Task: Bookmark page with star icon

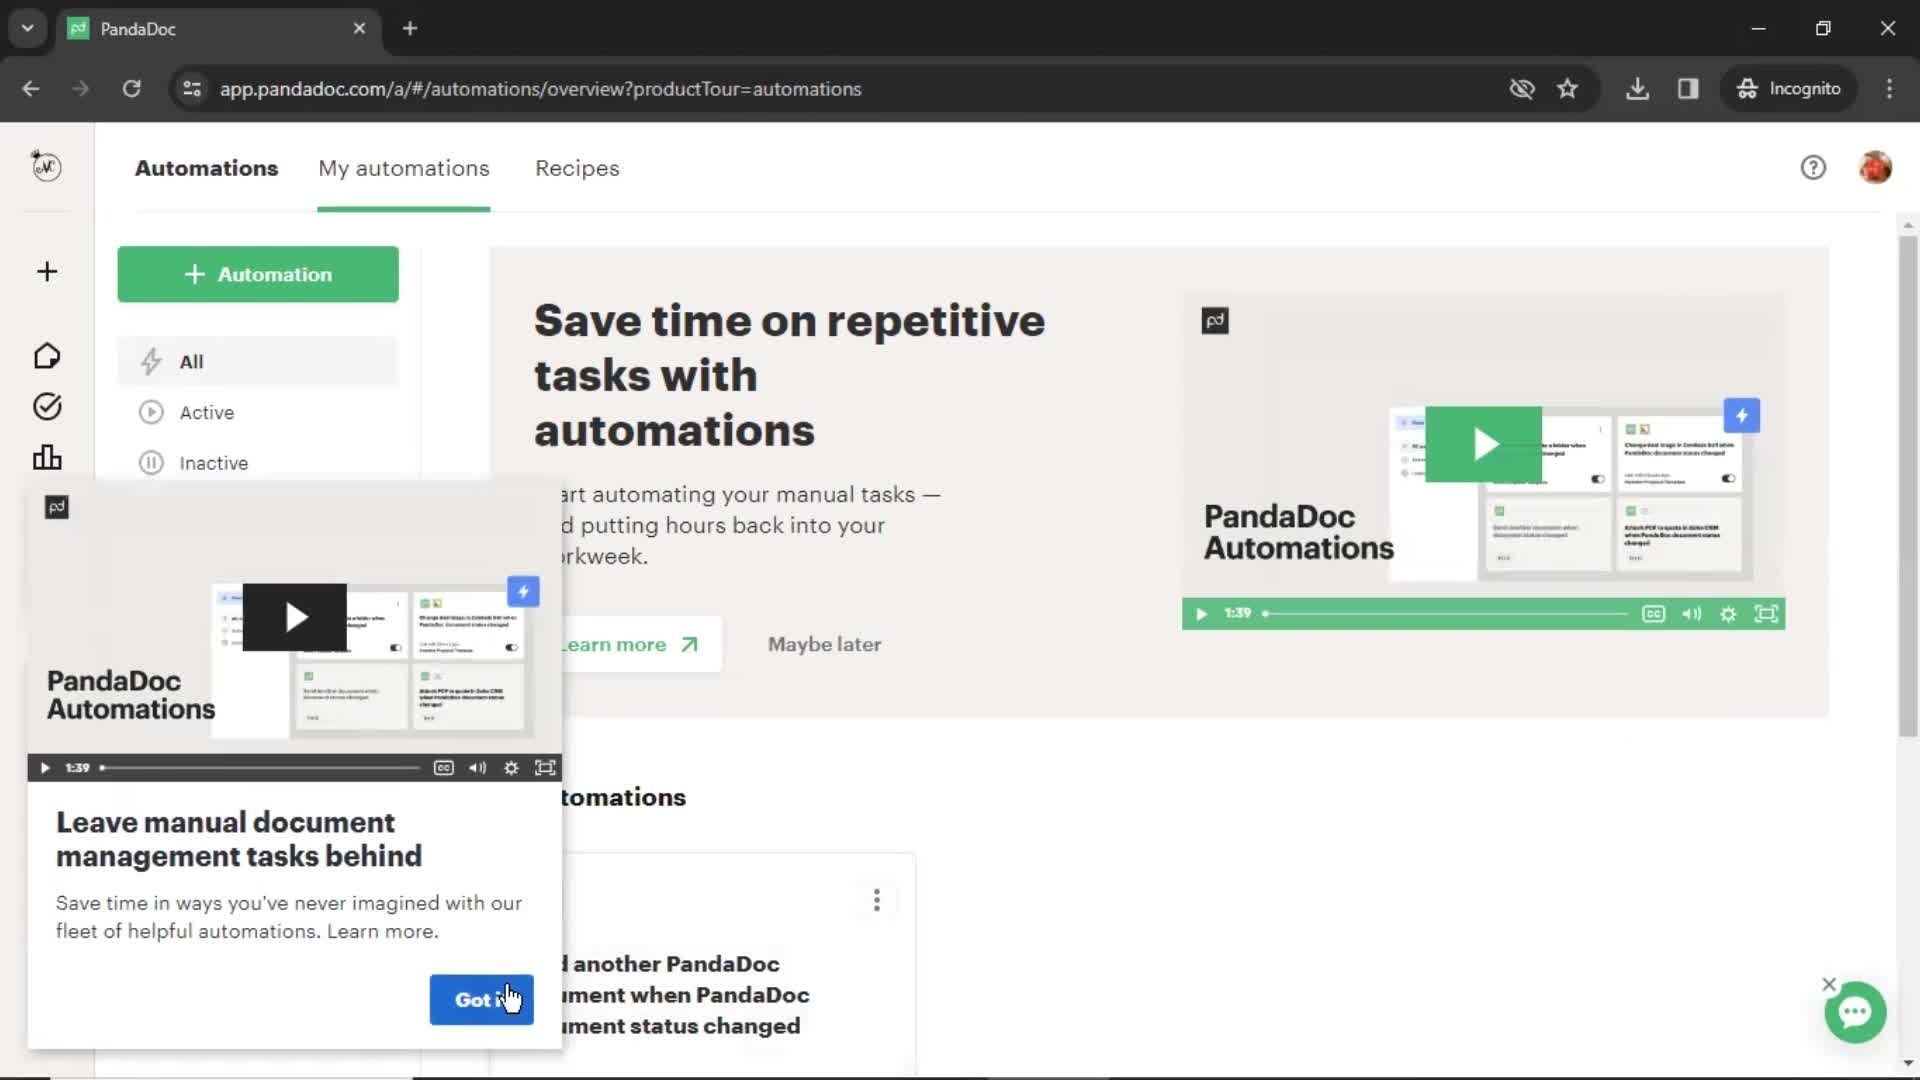Action: (x=1567, y=89)
